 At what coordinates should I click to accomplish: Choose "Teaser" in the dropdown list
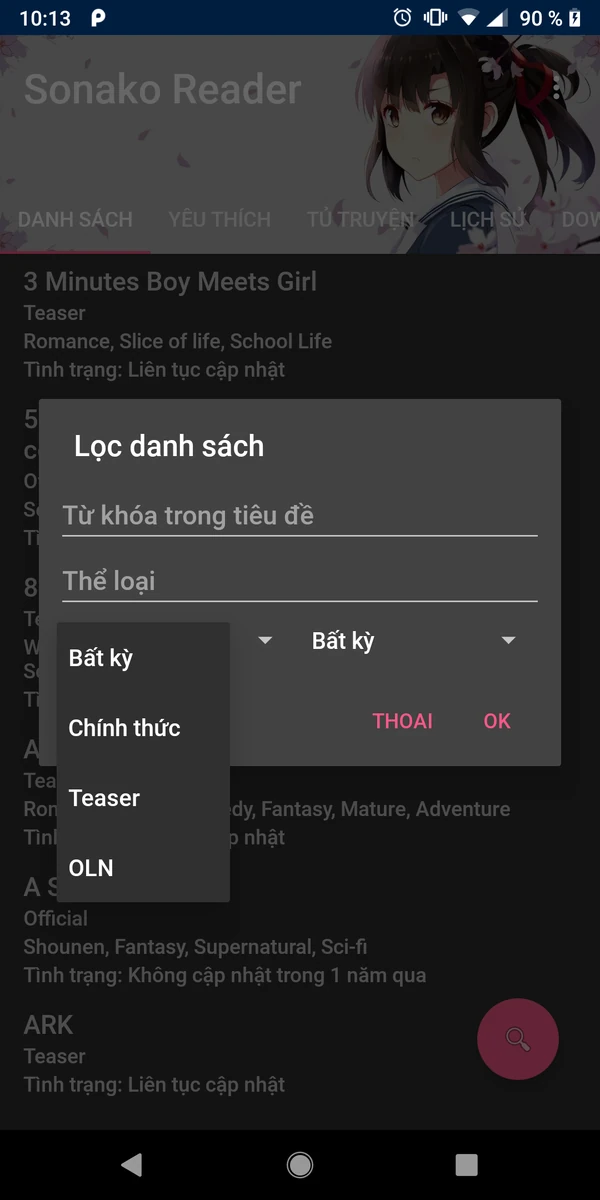pos(103,797)
